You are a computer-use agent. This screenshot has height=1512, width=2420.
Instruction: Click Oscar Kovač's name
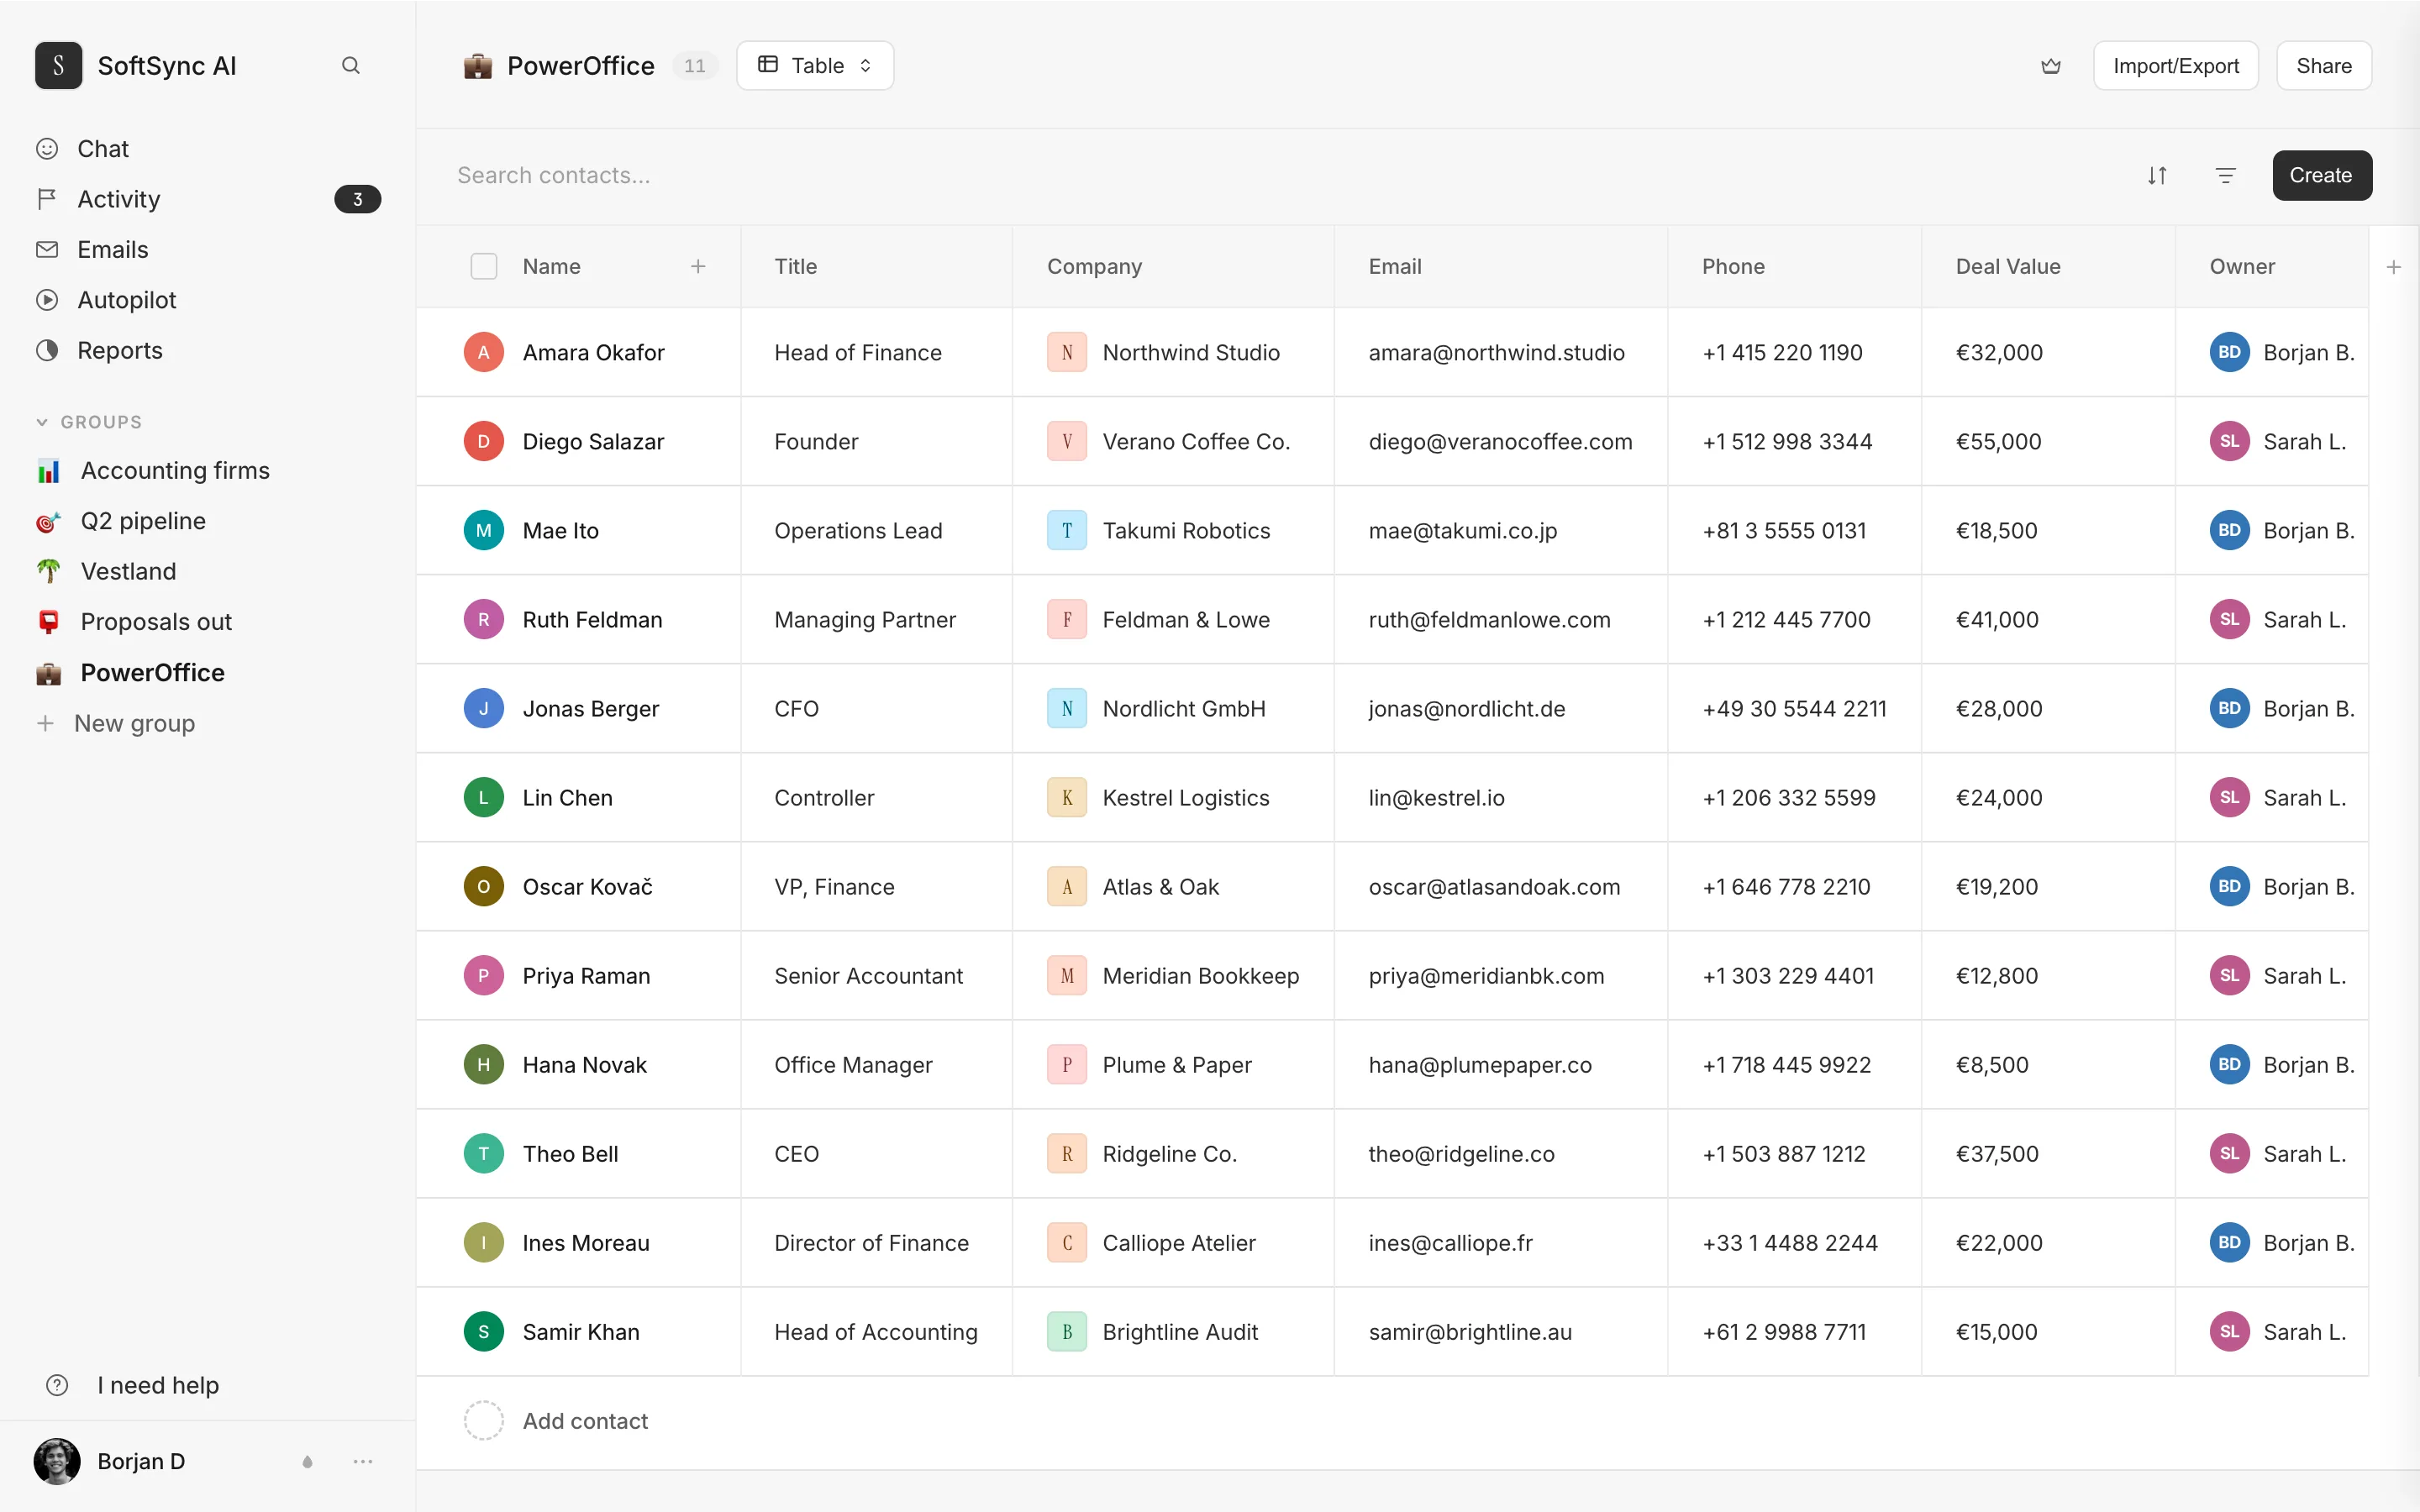pyautogui.click(x=588, y=886)
